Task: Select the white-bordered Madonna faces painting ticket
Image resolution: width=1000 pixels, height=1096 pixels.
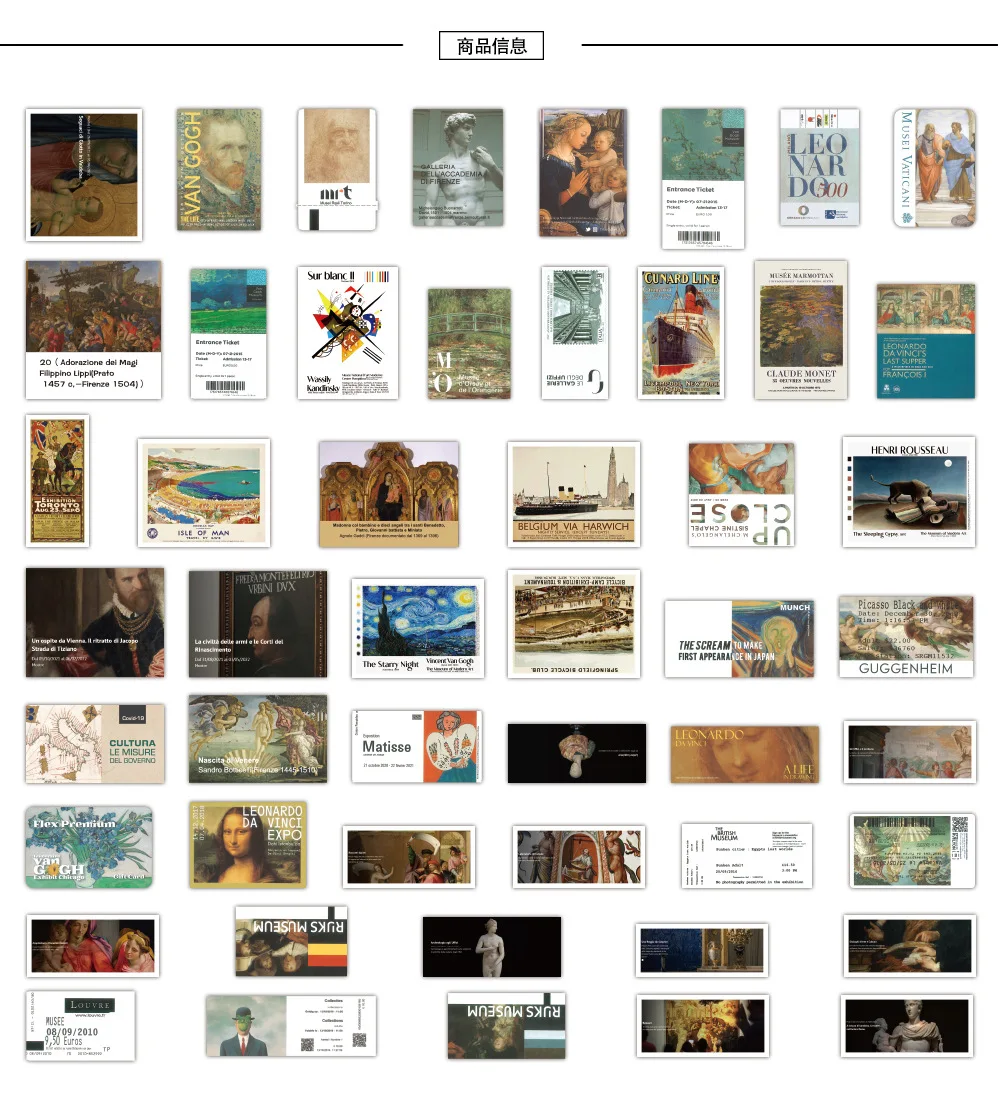Action: [x=93, y=946]
